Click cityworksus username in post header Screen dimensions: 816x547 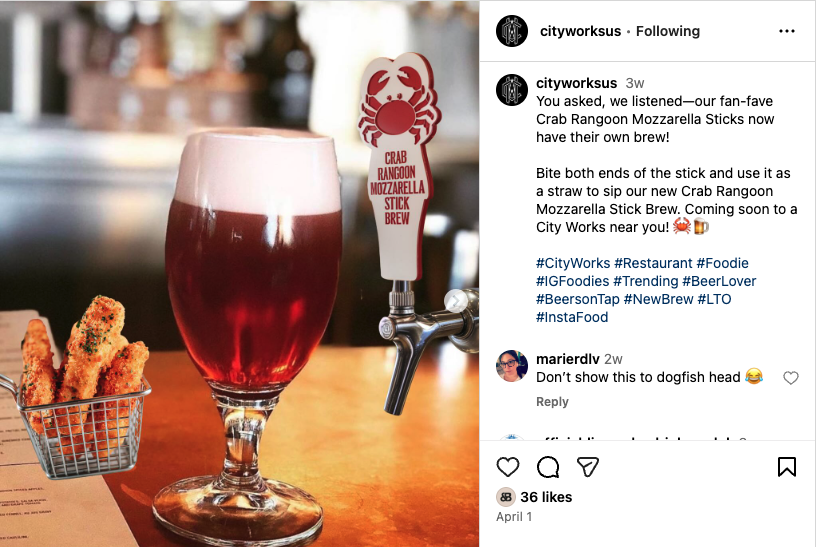click(580, 31)
